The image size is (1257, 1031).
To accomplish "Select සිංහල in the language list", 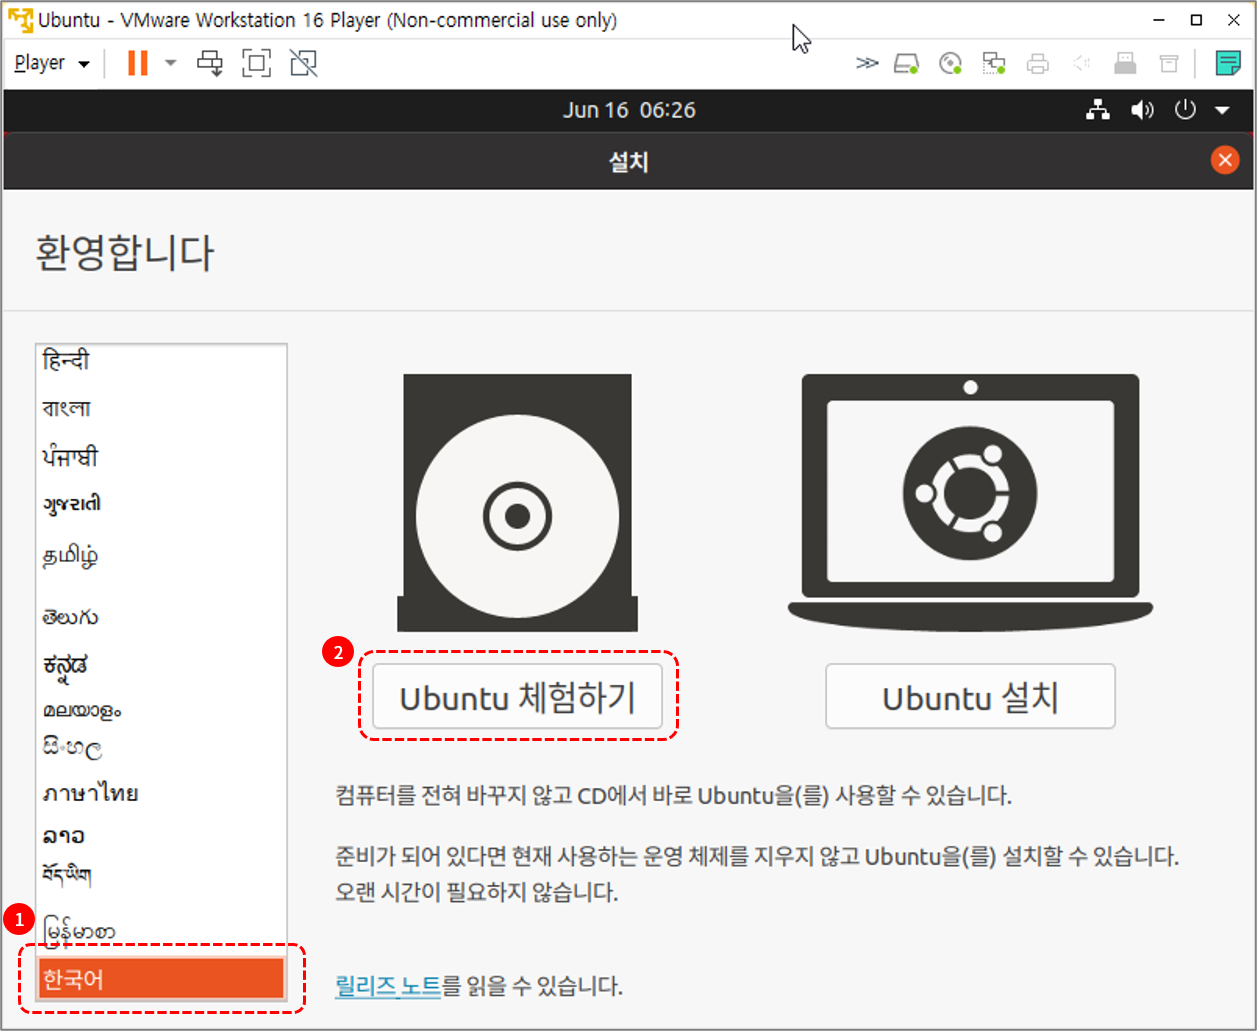I will (162, 749).
